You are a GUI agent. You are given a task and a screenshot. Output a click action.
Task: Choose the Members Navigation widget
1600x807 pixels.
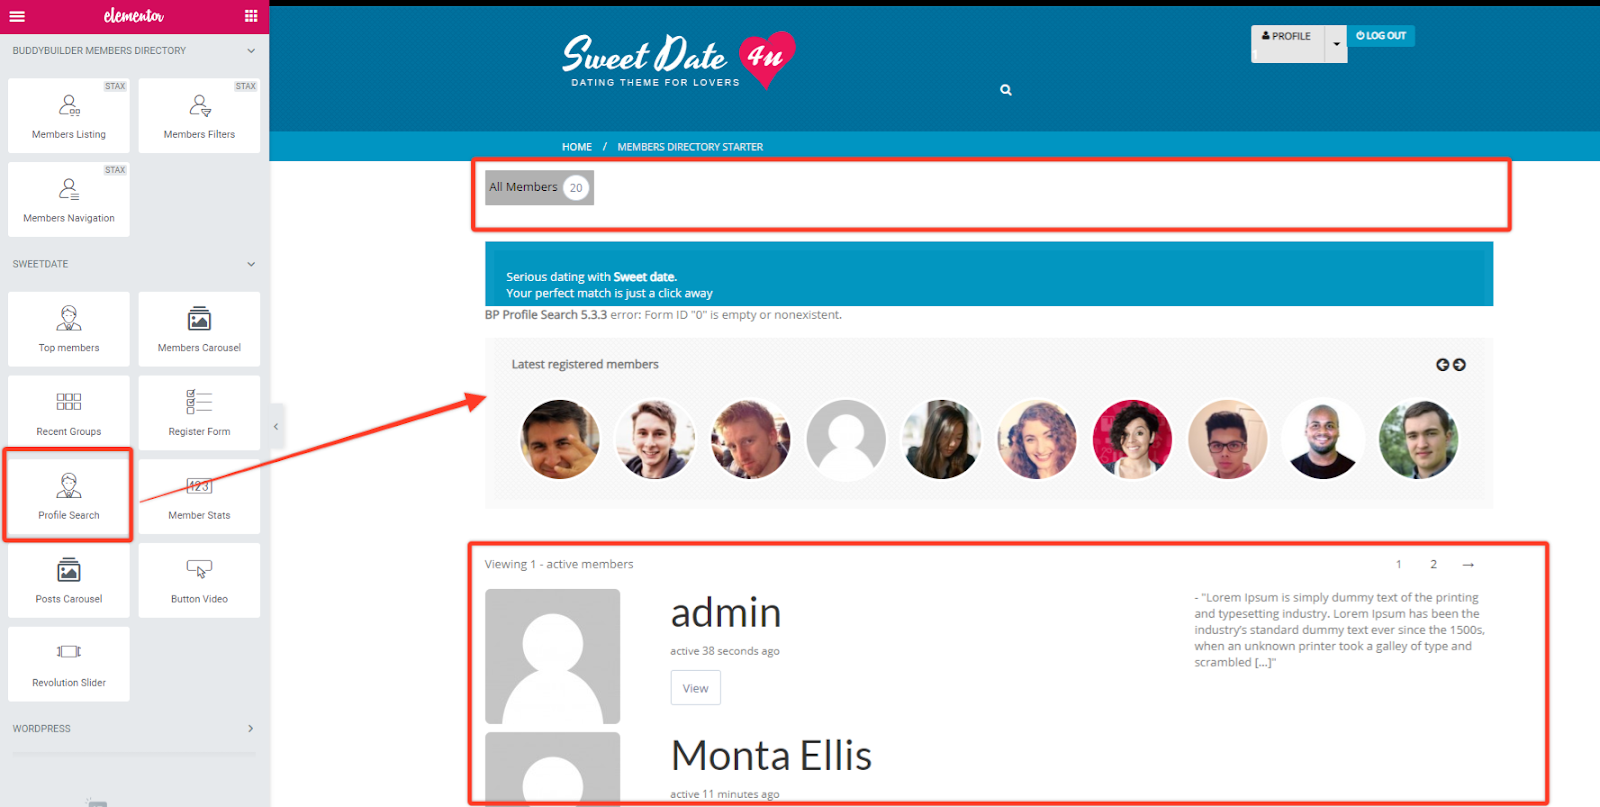click(x=69, y=200)
